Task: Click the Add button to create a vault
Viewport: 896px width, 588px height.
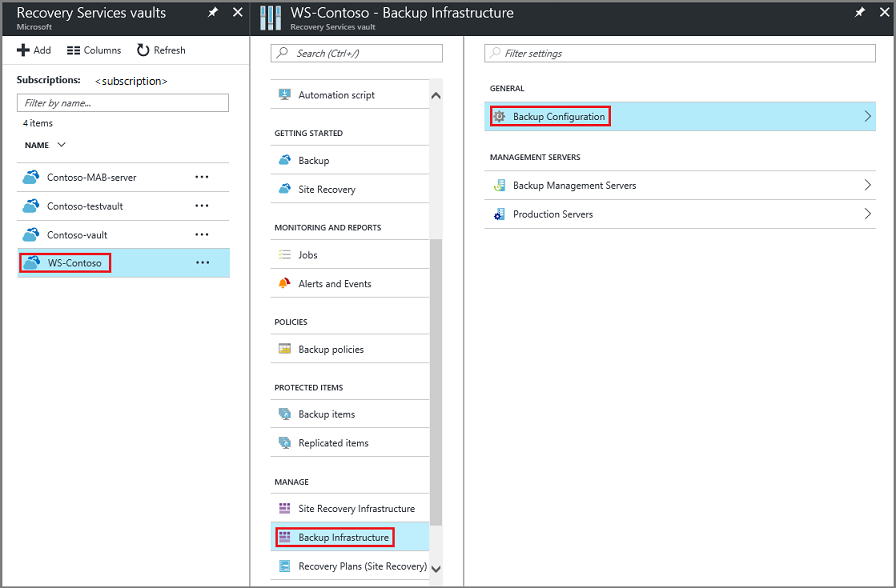Action: pos(34,50)
